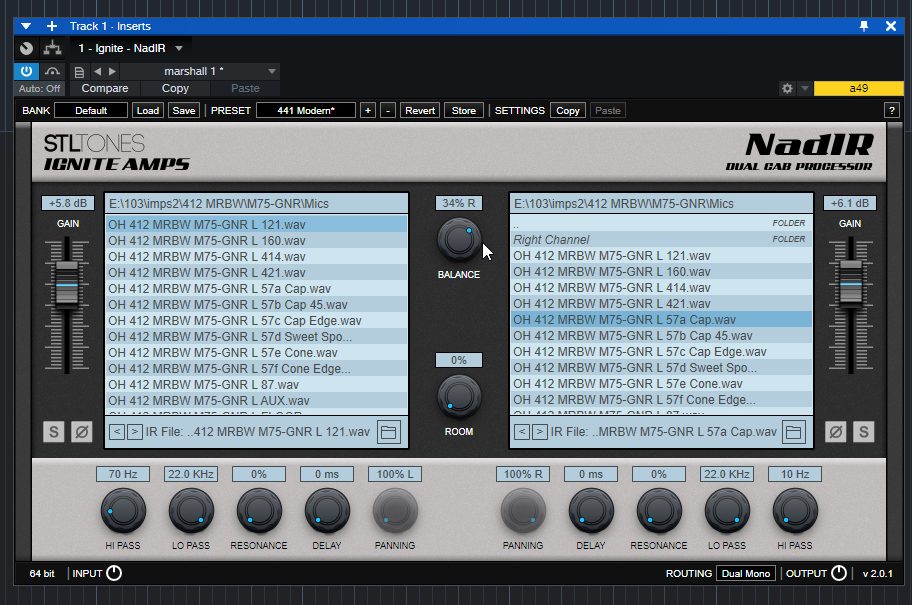Click the host Copy button beside Compare
Screen dimensions: 912x605
pos(175,88)
